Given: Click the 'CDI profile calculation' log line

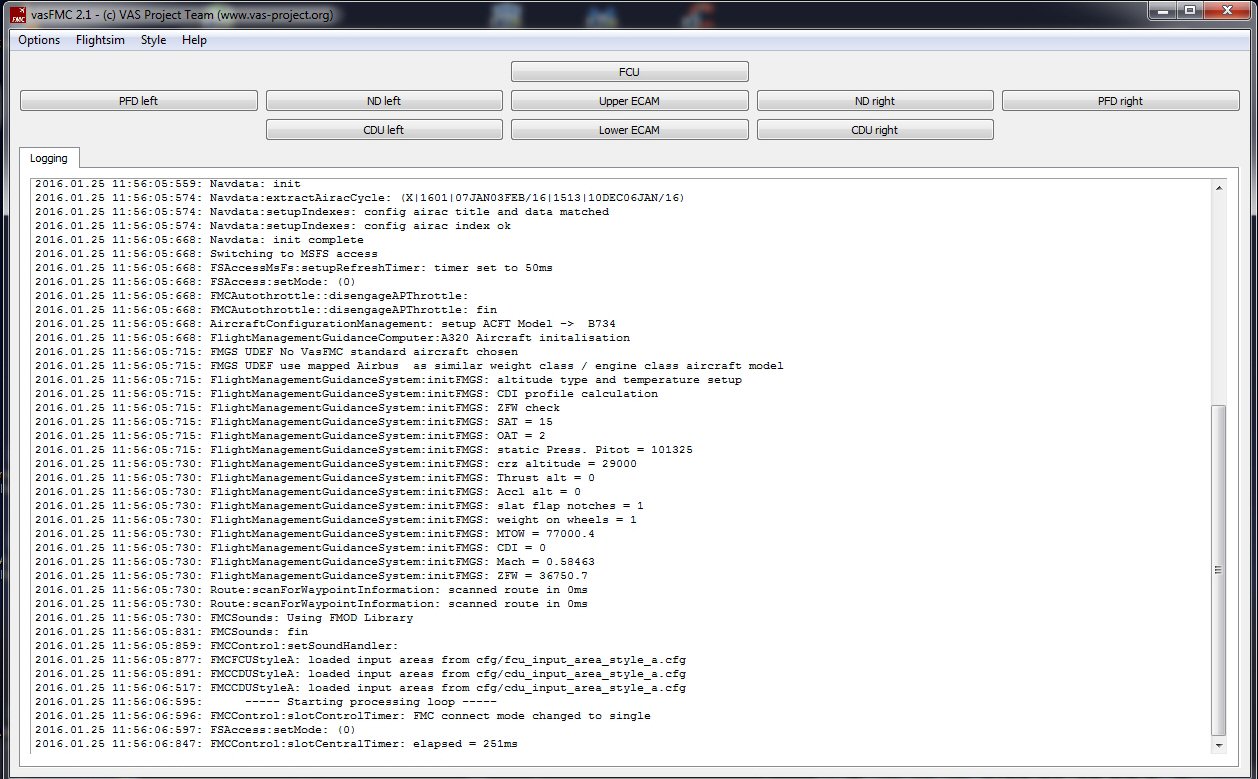Looking at the screenshot, I should point(346,394).
